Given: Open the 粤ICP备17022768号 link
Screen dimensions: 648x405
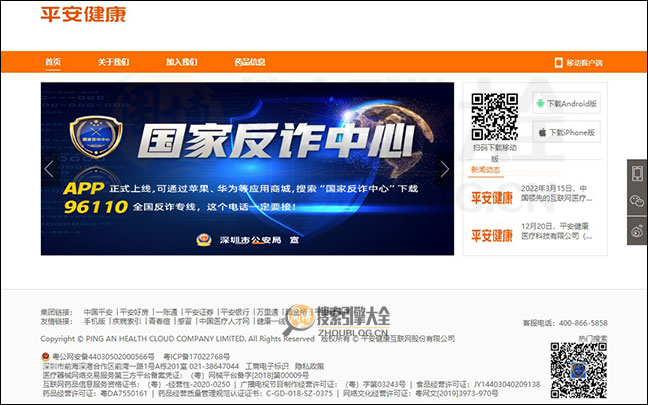Looking at the screenshot, I should click(197, 357).
